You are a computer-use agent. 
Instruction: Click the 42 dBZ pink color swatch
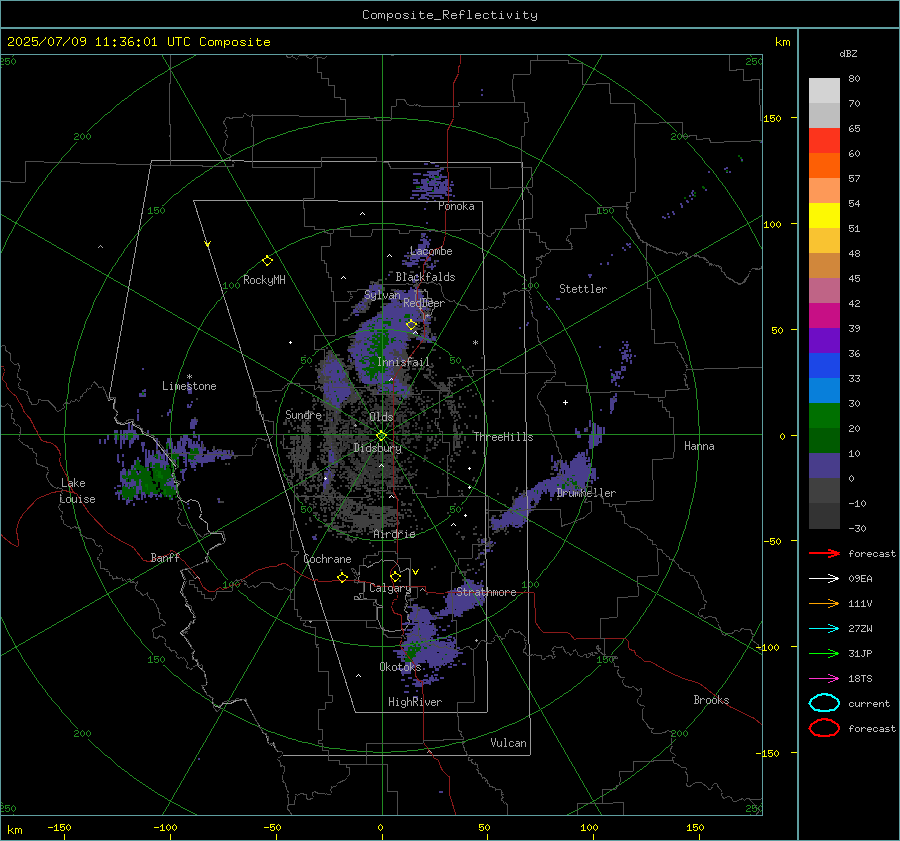coord(824,291)
